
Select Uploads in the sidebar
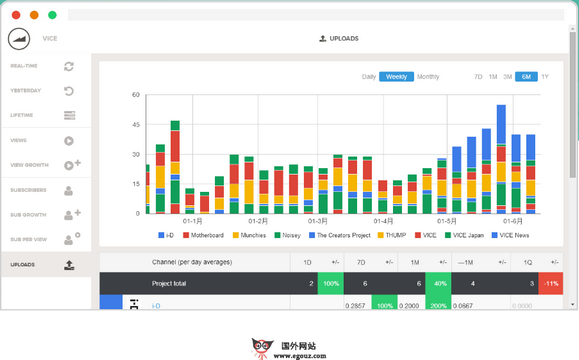[x=46, y=265]
